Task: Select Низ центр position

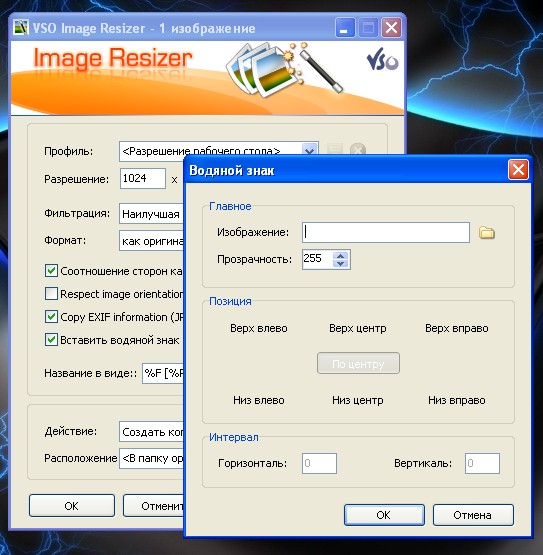Action: point(358,400)
